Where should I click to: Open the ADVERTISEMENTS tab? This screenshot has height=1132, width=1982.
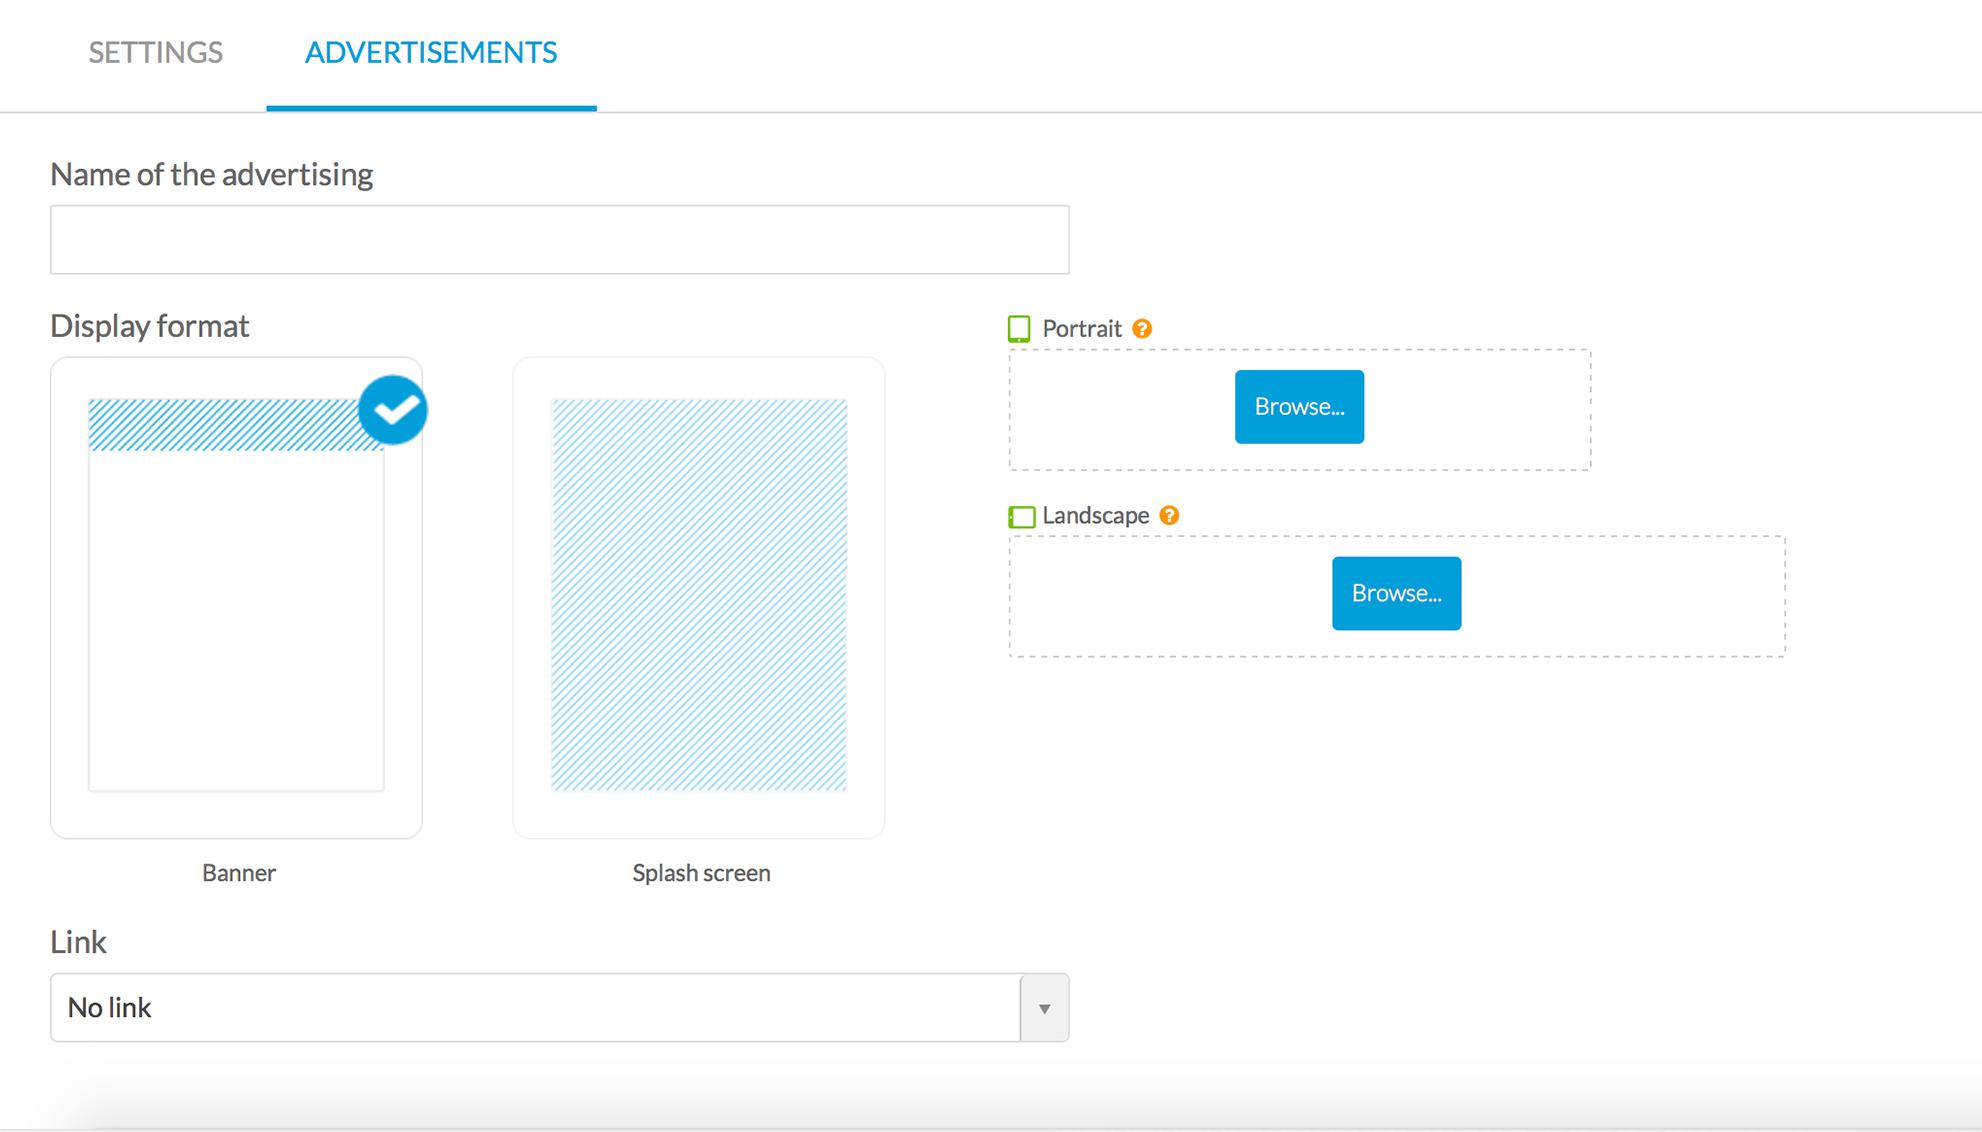[431, 53]
